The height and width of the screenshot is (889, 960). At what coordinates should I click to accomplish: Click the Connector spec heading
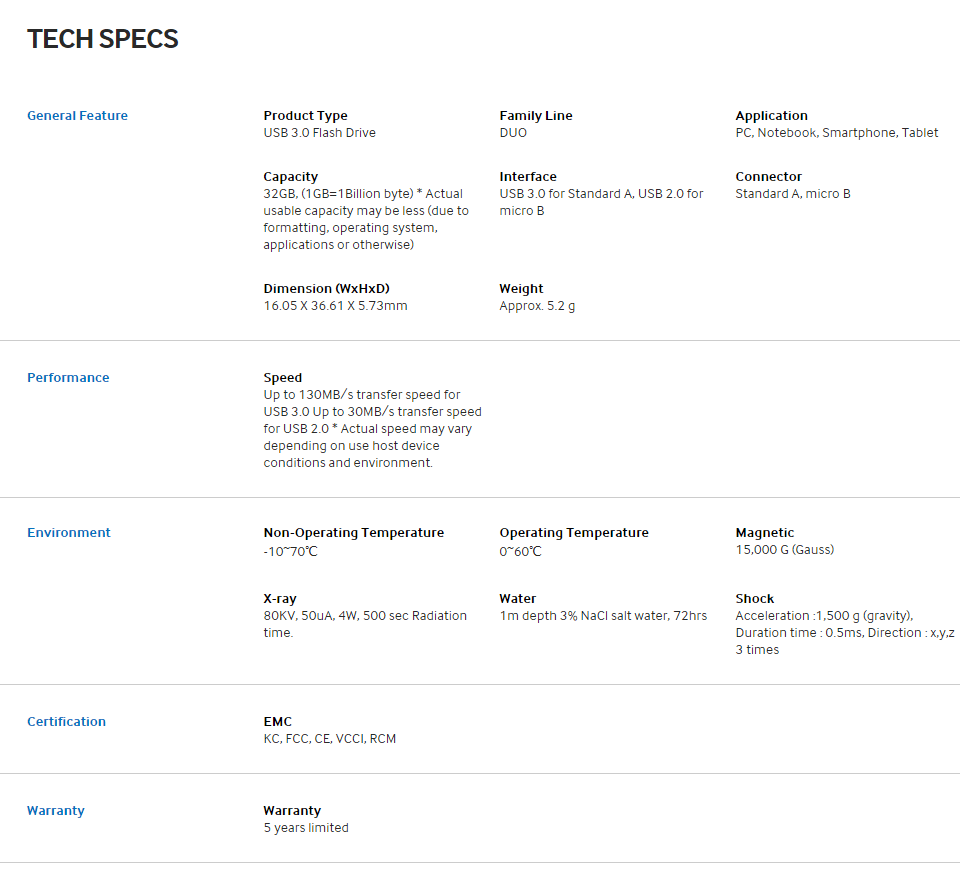point(768,177)
